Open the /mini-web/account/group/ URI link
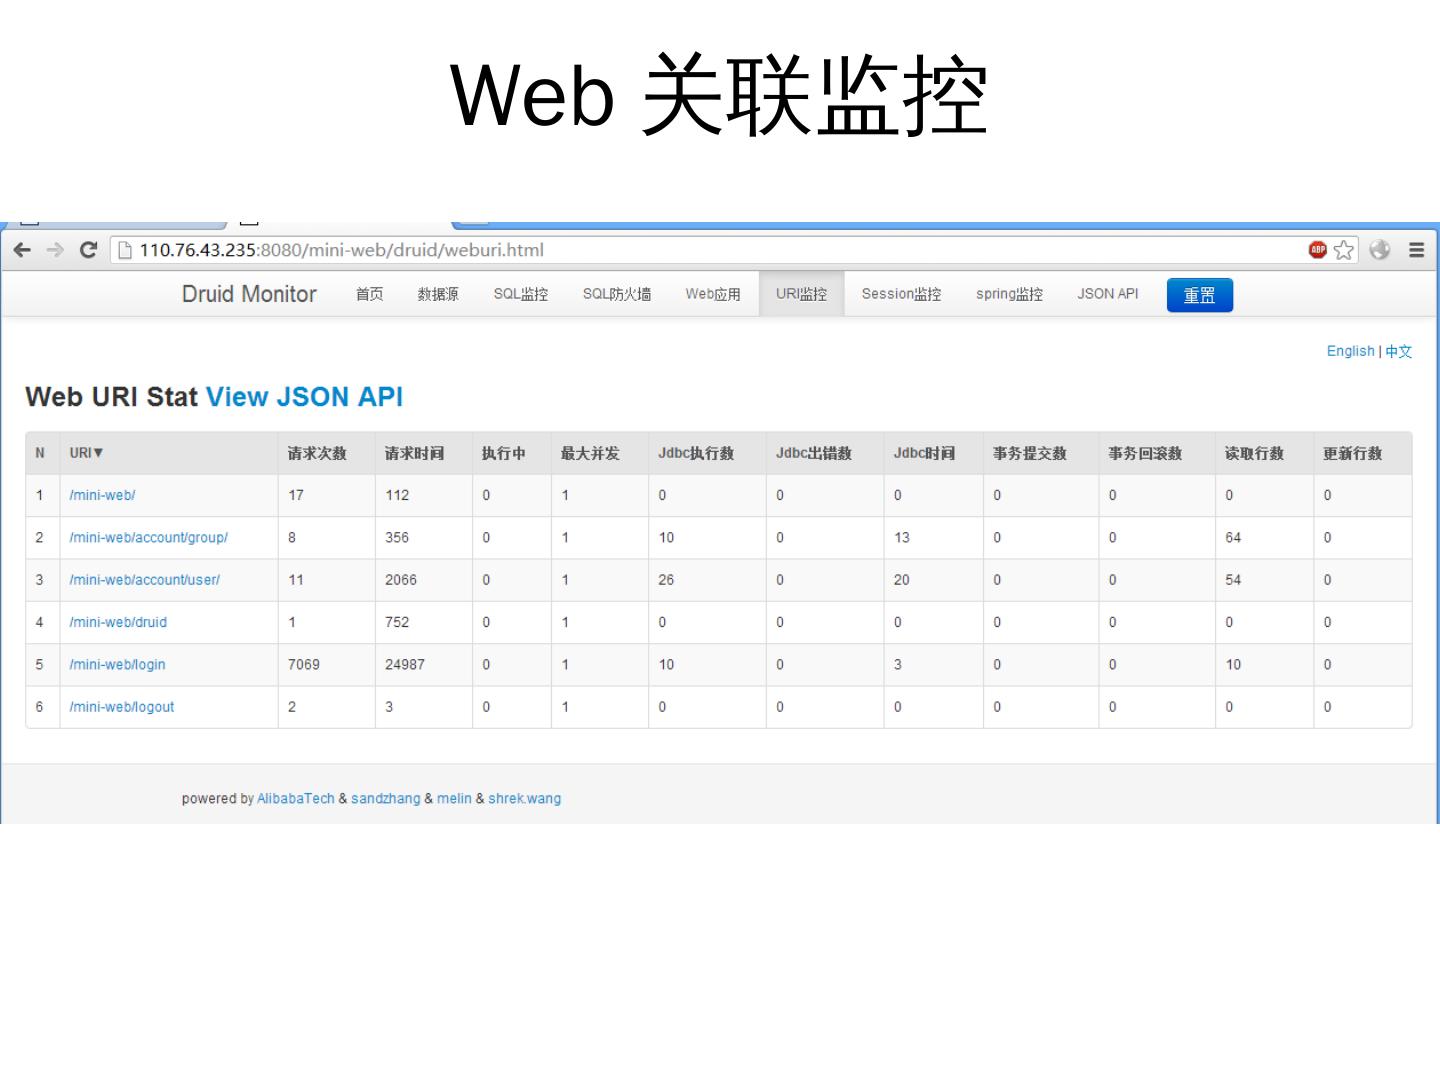Image resolution: width=1440 pixels, height=1080 pixels. tap(148, 537)
